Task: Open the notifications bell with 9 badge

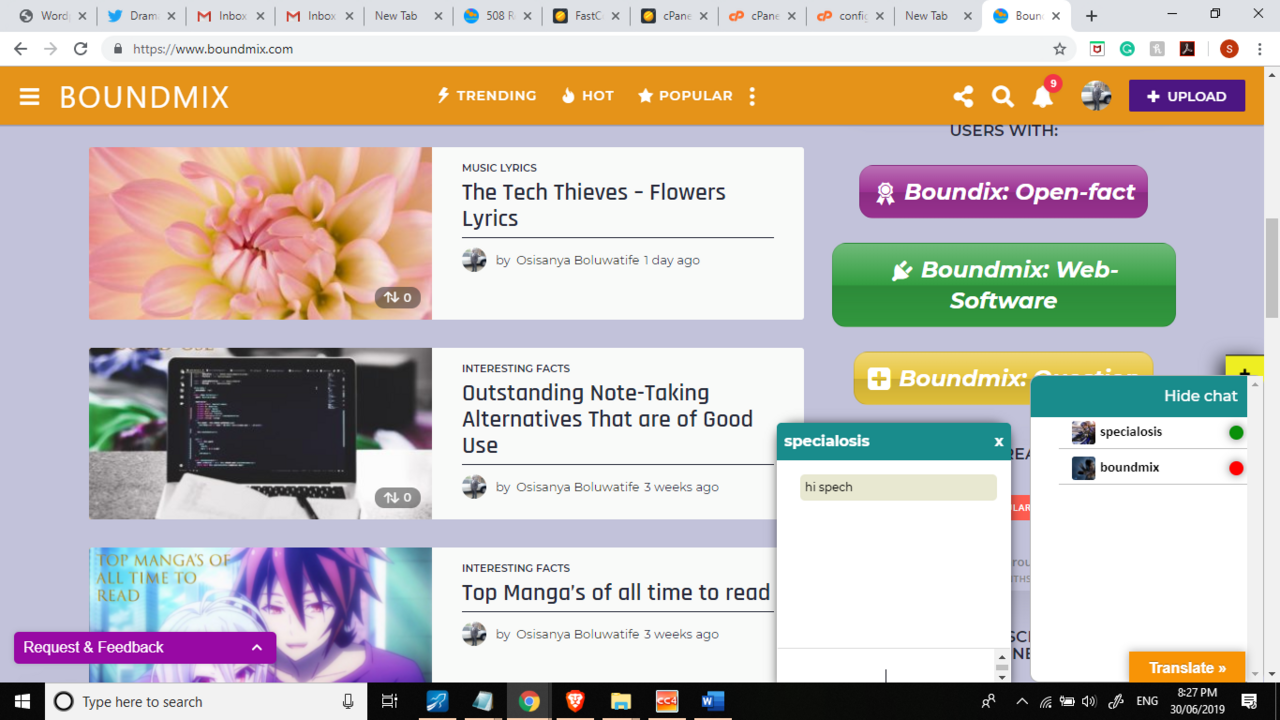Action: pos(1043,95)
